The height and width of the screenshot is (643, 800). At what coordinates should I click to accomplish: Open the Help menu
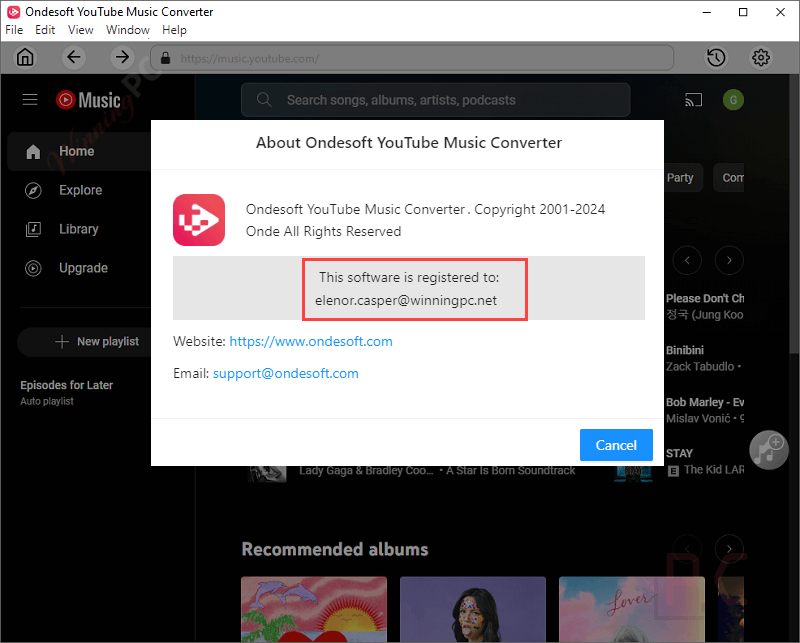pos(174,30)
